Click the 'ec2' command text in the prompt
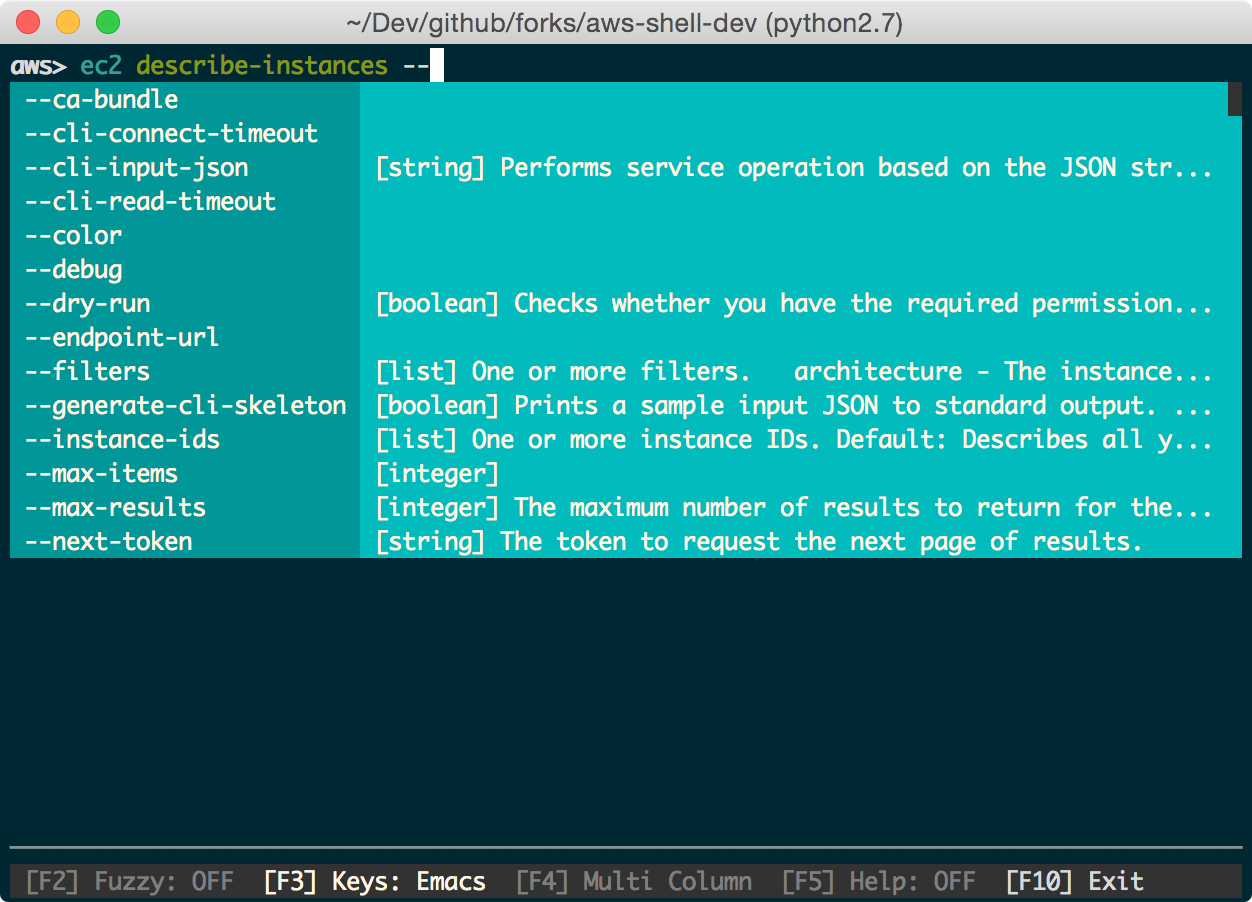This screenshot has width=1252, height=902. (x=101, y=66)
